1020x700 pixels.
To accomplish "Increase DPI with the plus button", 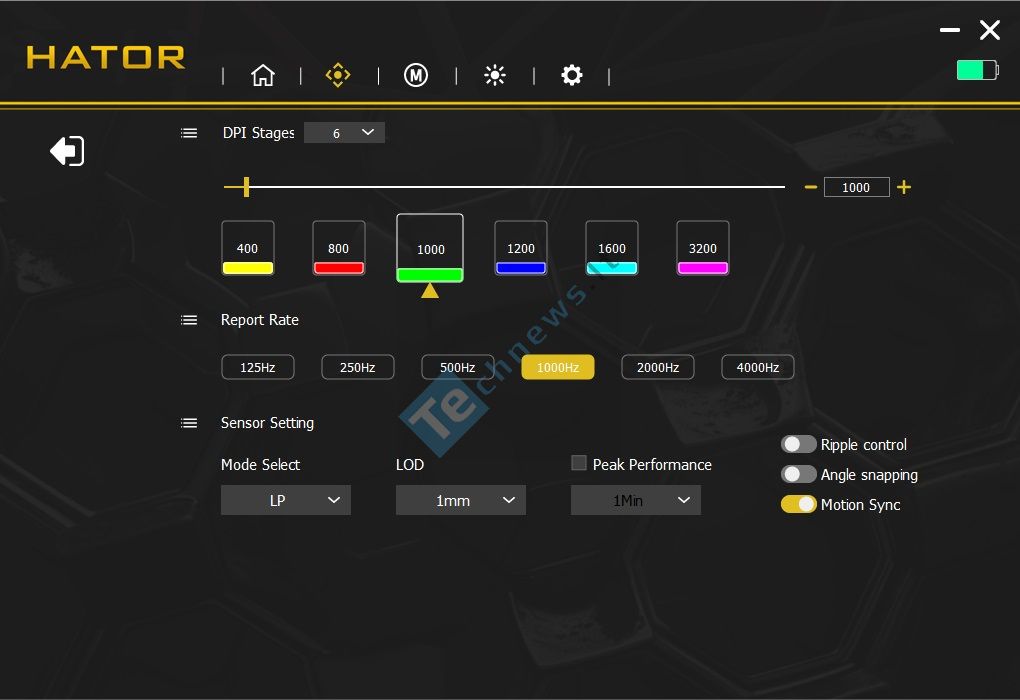I will point(904,187).
